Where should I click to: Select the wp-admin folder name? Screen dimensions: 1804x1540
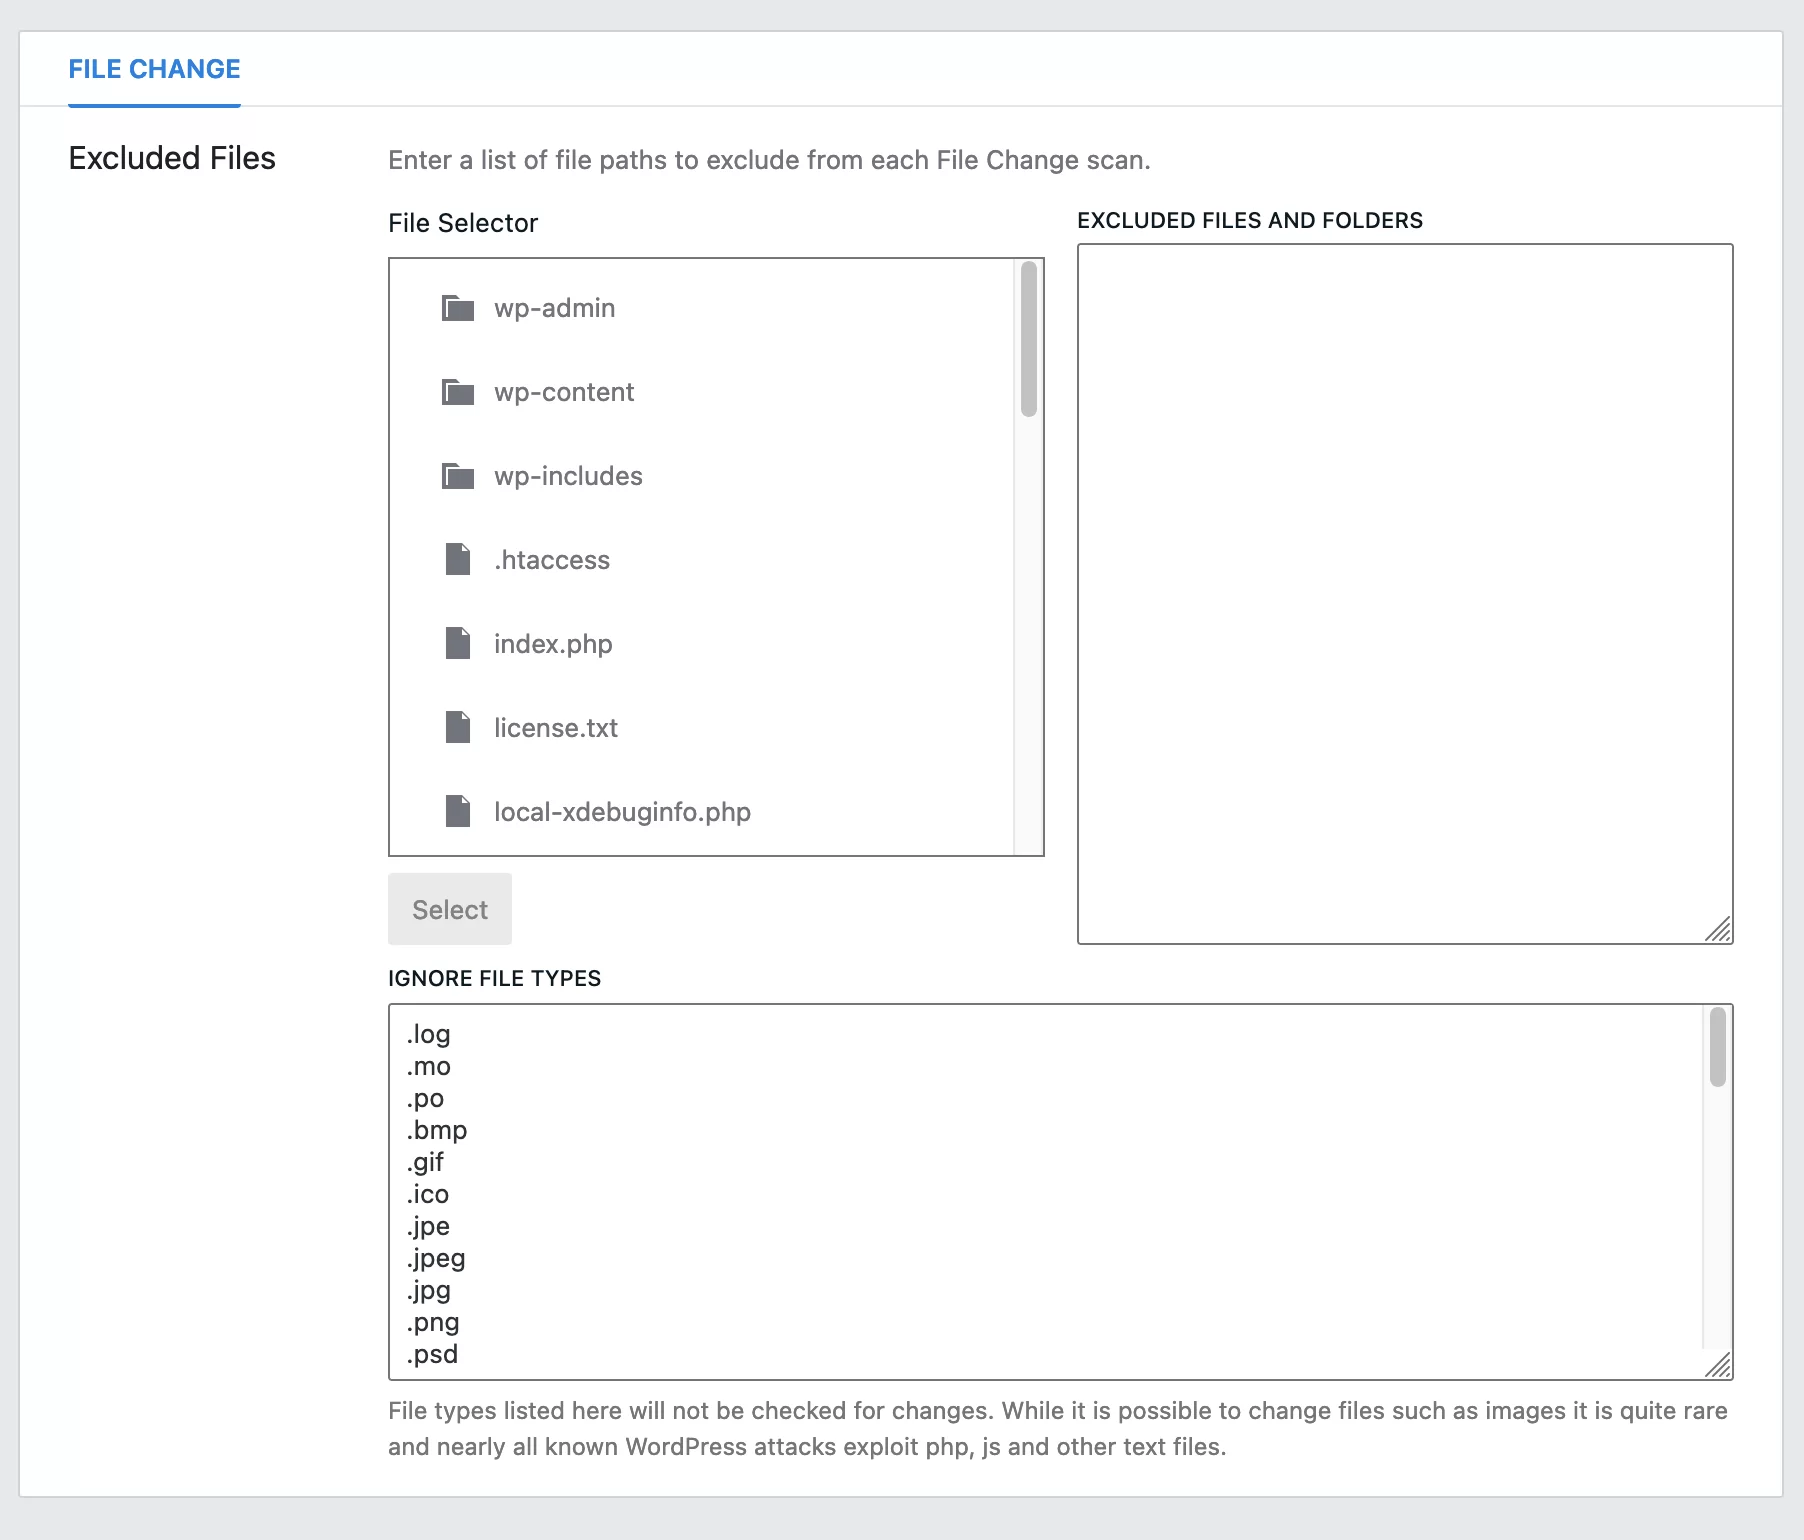(x=555, y=308)
